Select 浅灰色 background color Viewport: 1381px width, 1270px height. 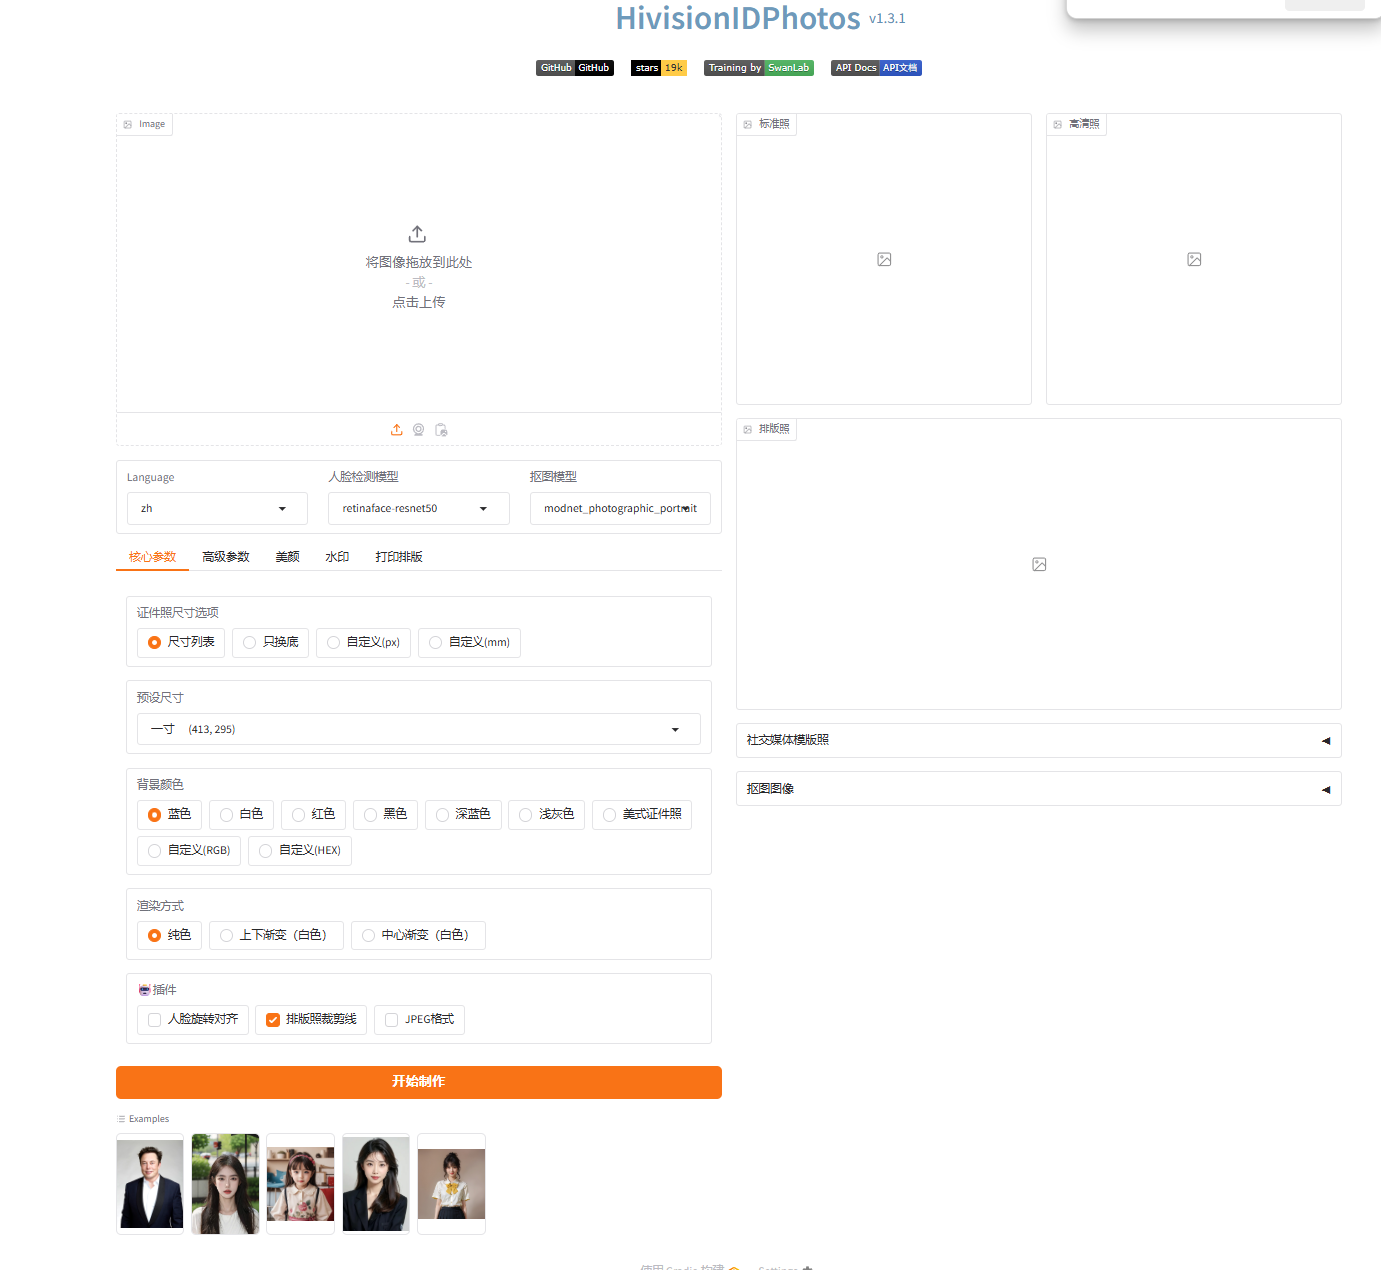click(x=547, y=815)
